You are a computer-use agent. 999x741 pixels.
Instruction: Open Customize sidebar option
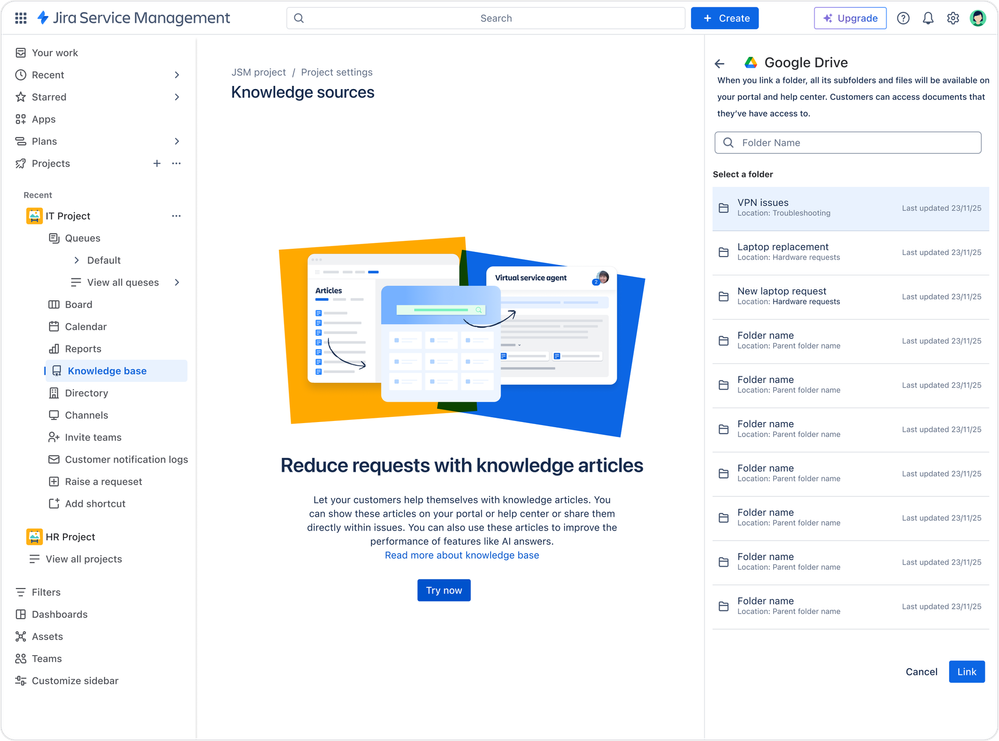pyautogui.click(x=67, y=681)
